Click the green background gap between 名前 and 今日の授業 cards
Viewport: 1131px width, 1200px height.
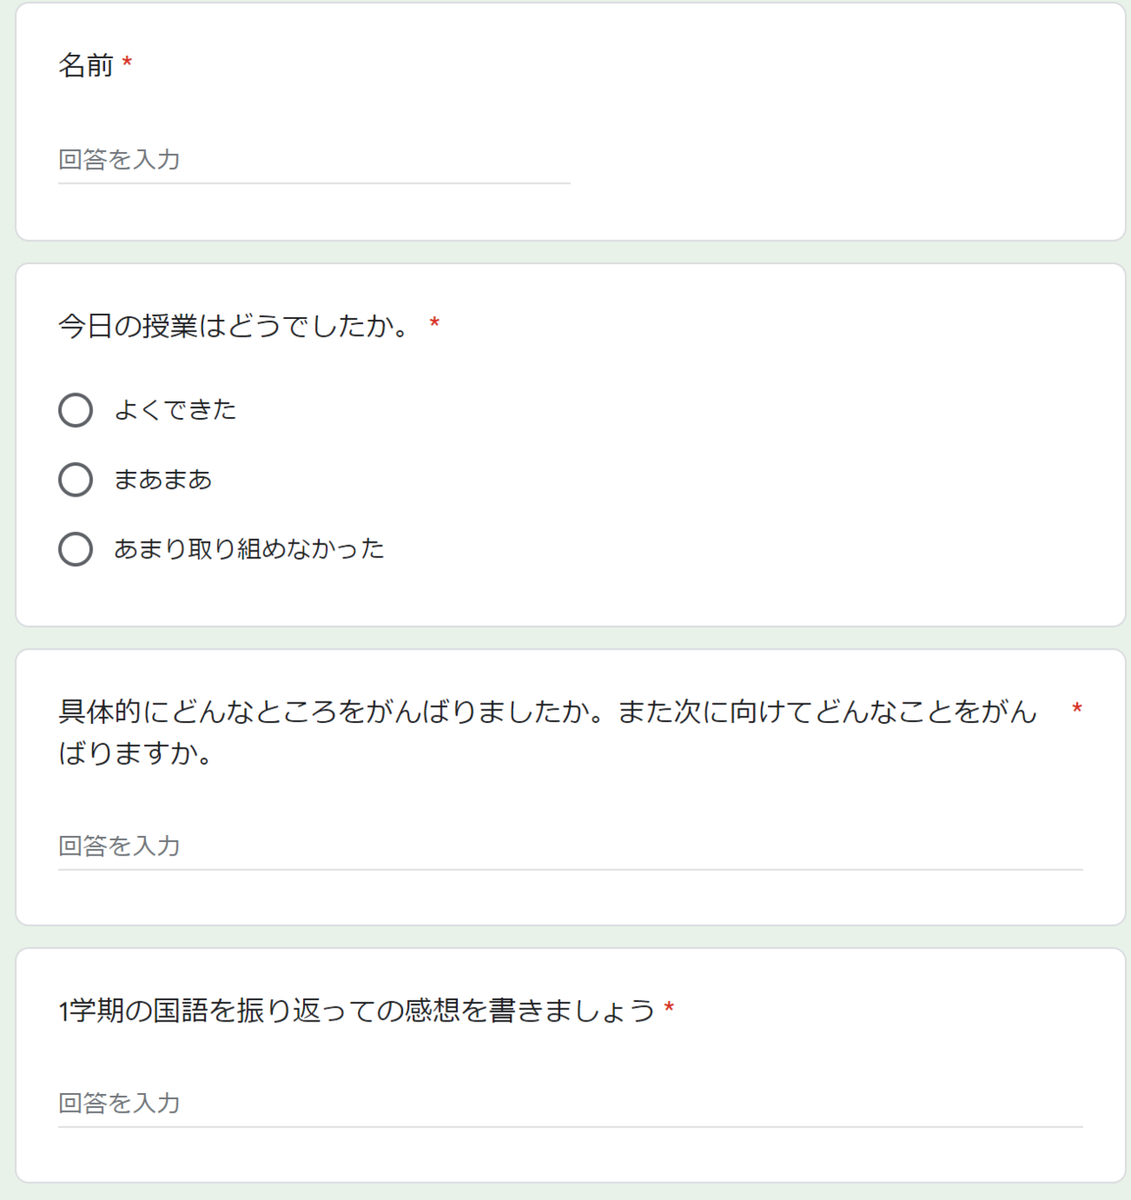point(570,252)
